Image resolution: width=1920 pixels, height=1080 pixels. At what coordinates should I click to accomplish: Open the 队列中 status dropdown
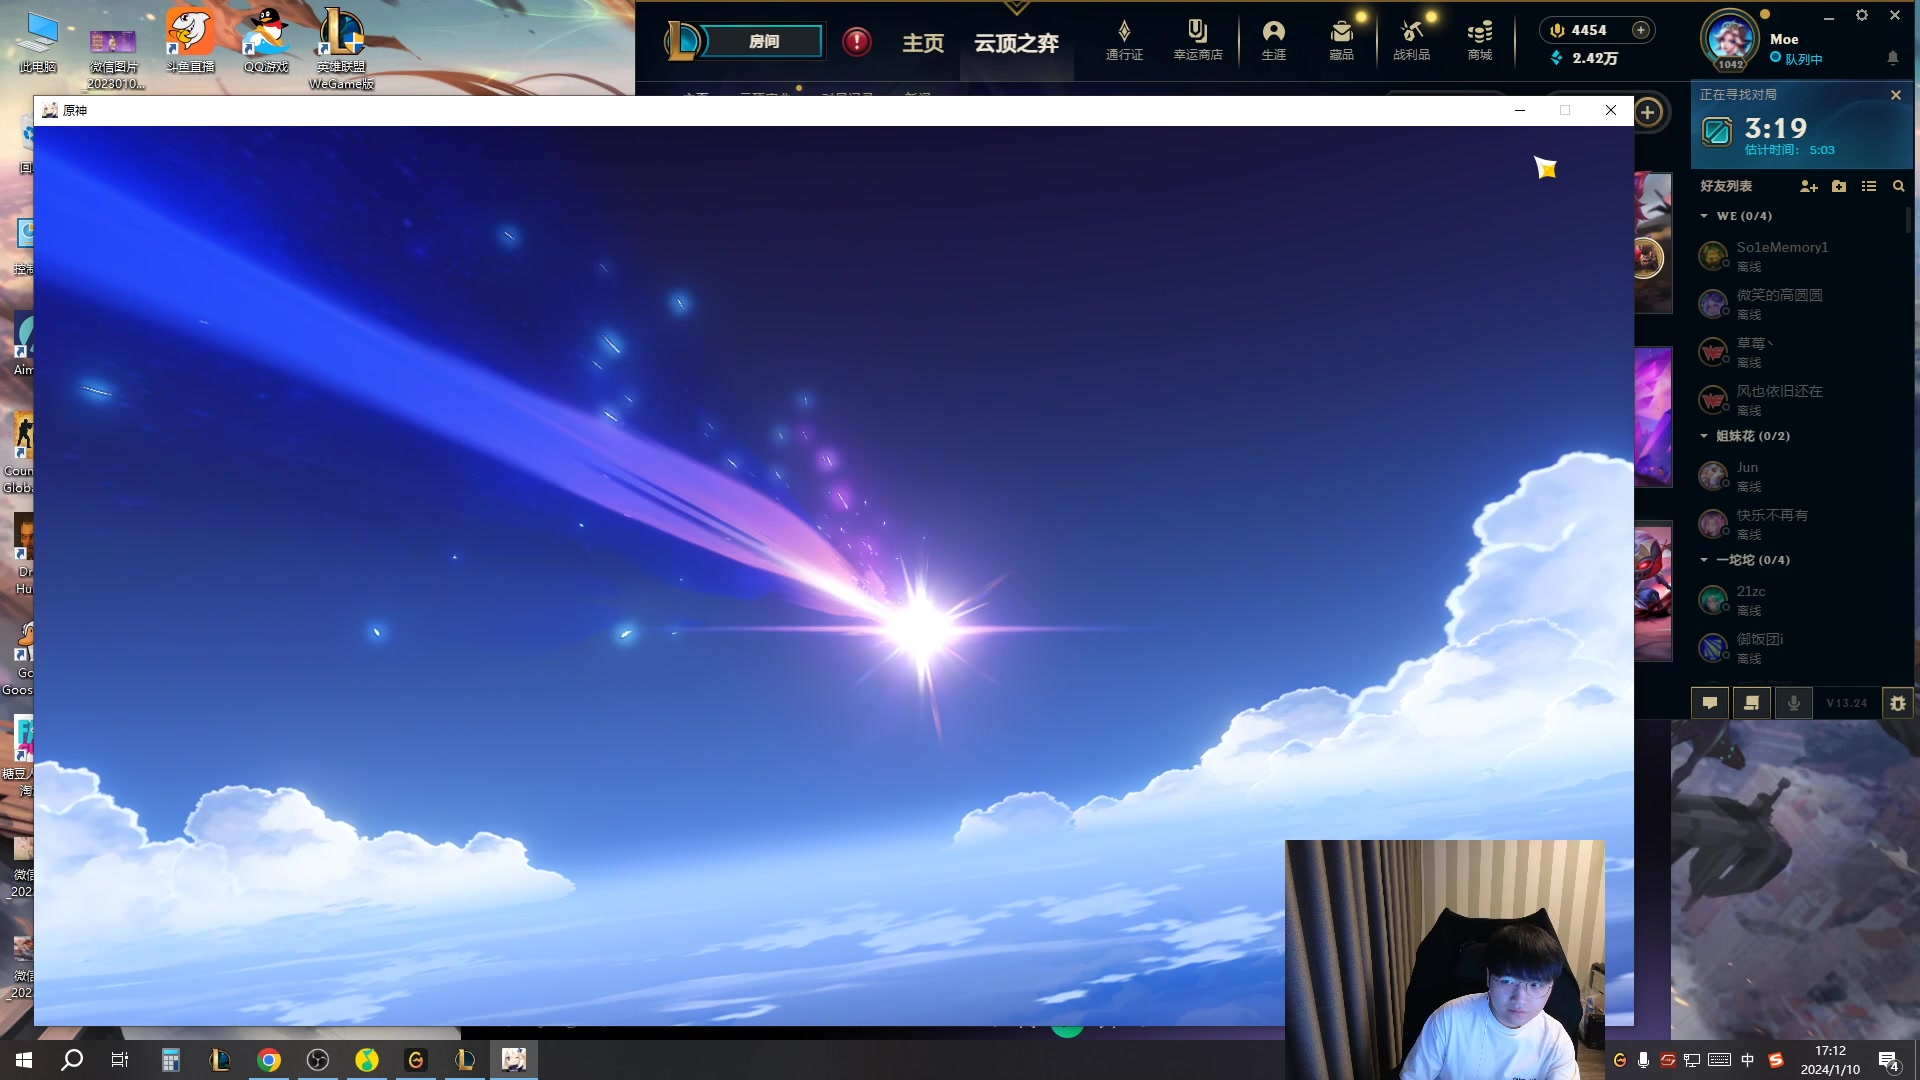(x=1796, y=59)
